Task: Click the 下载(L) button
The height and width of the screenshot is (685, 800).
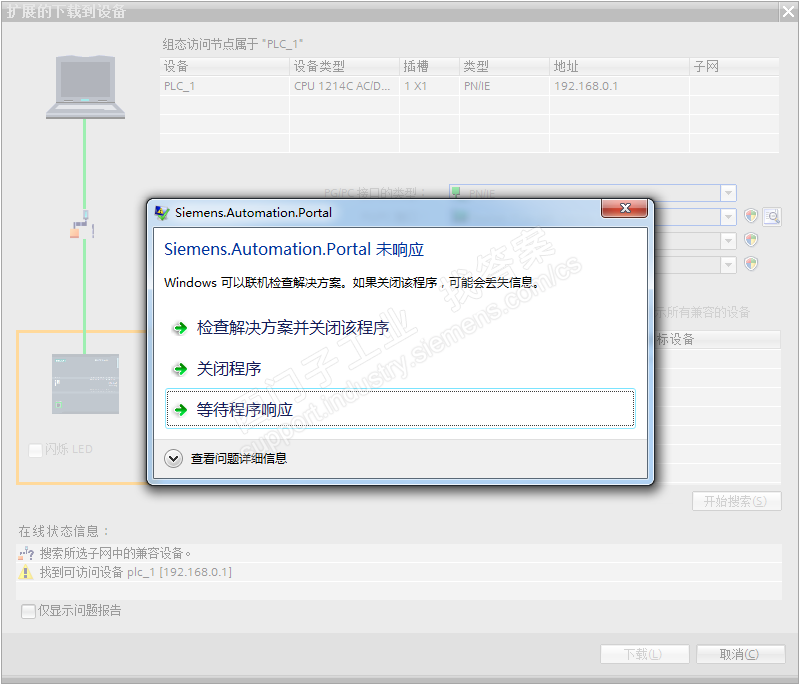Action: [x=644, y=654]
